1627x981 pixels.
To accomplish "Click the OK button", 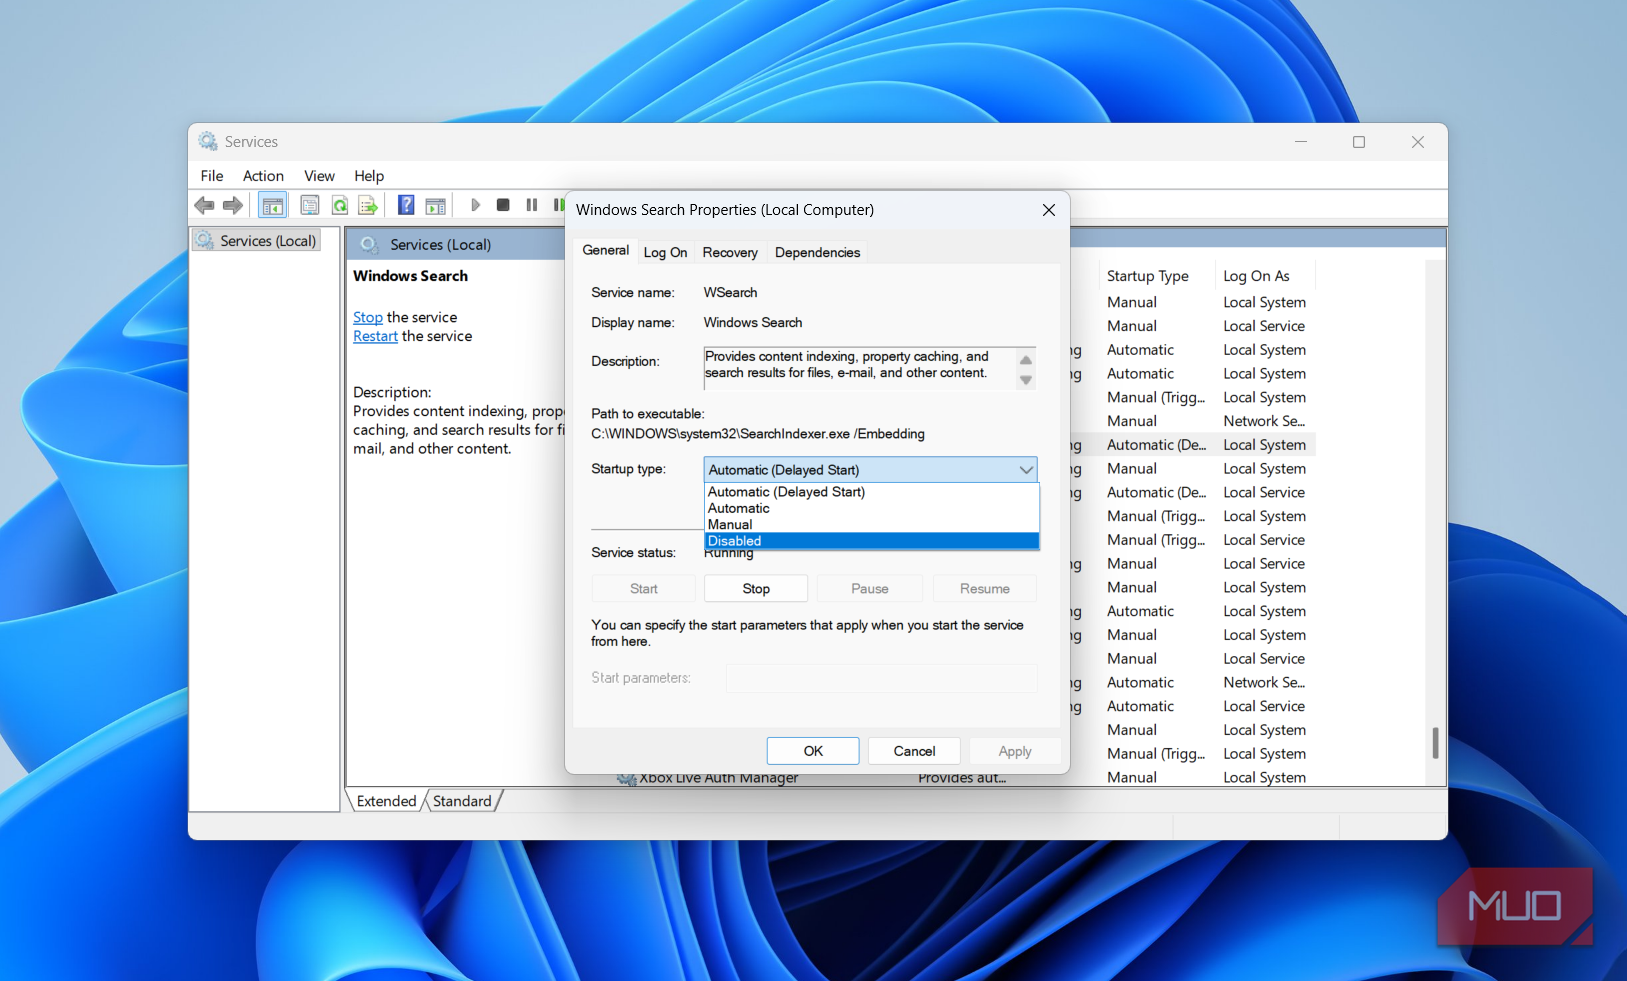I will (813, 751).
